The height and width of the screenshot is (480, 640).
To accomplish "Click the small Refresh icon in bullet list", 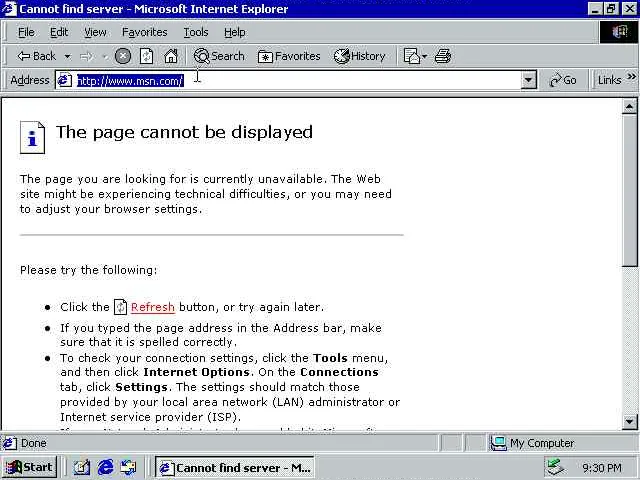I will (x=120, y=307).
